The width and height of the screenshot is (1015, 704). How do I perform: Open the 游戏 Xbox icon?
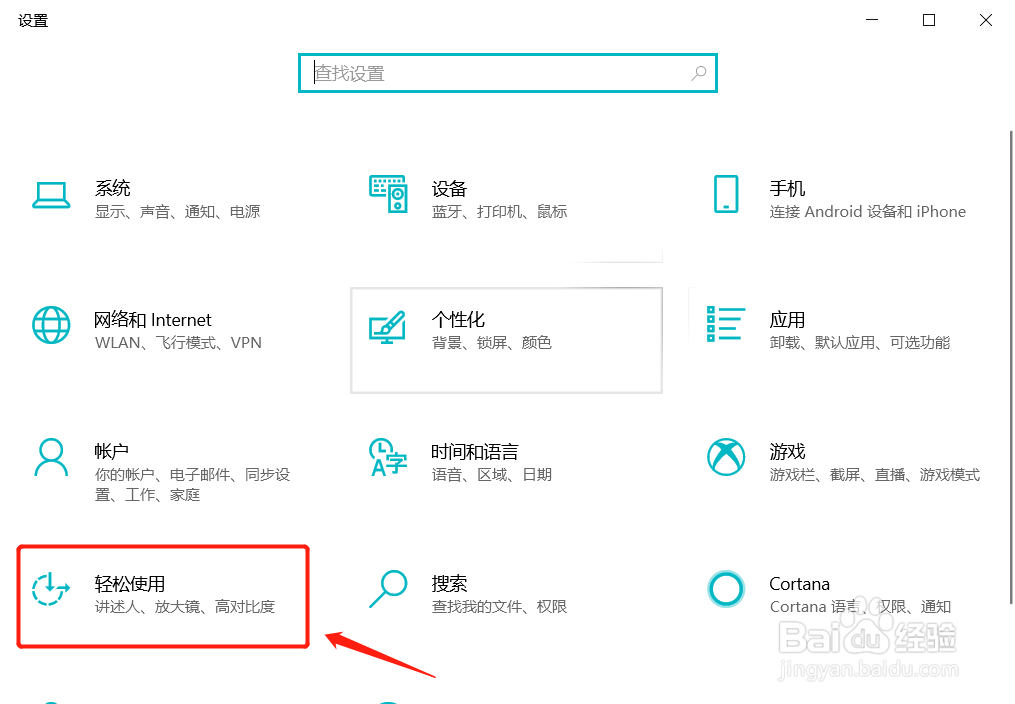click(726, 457)
